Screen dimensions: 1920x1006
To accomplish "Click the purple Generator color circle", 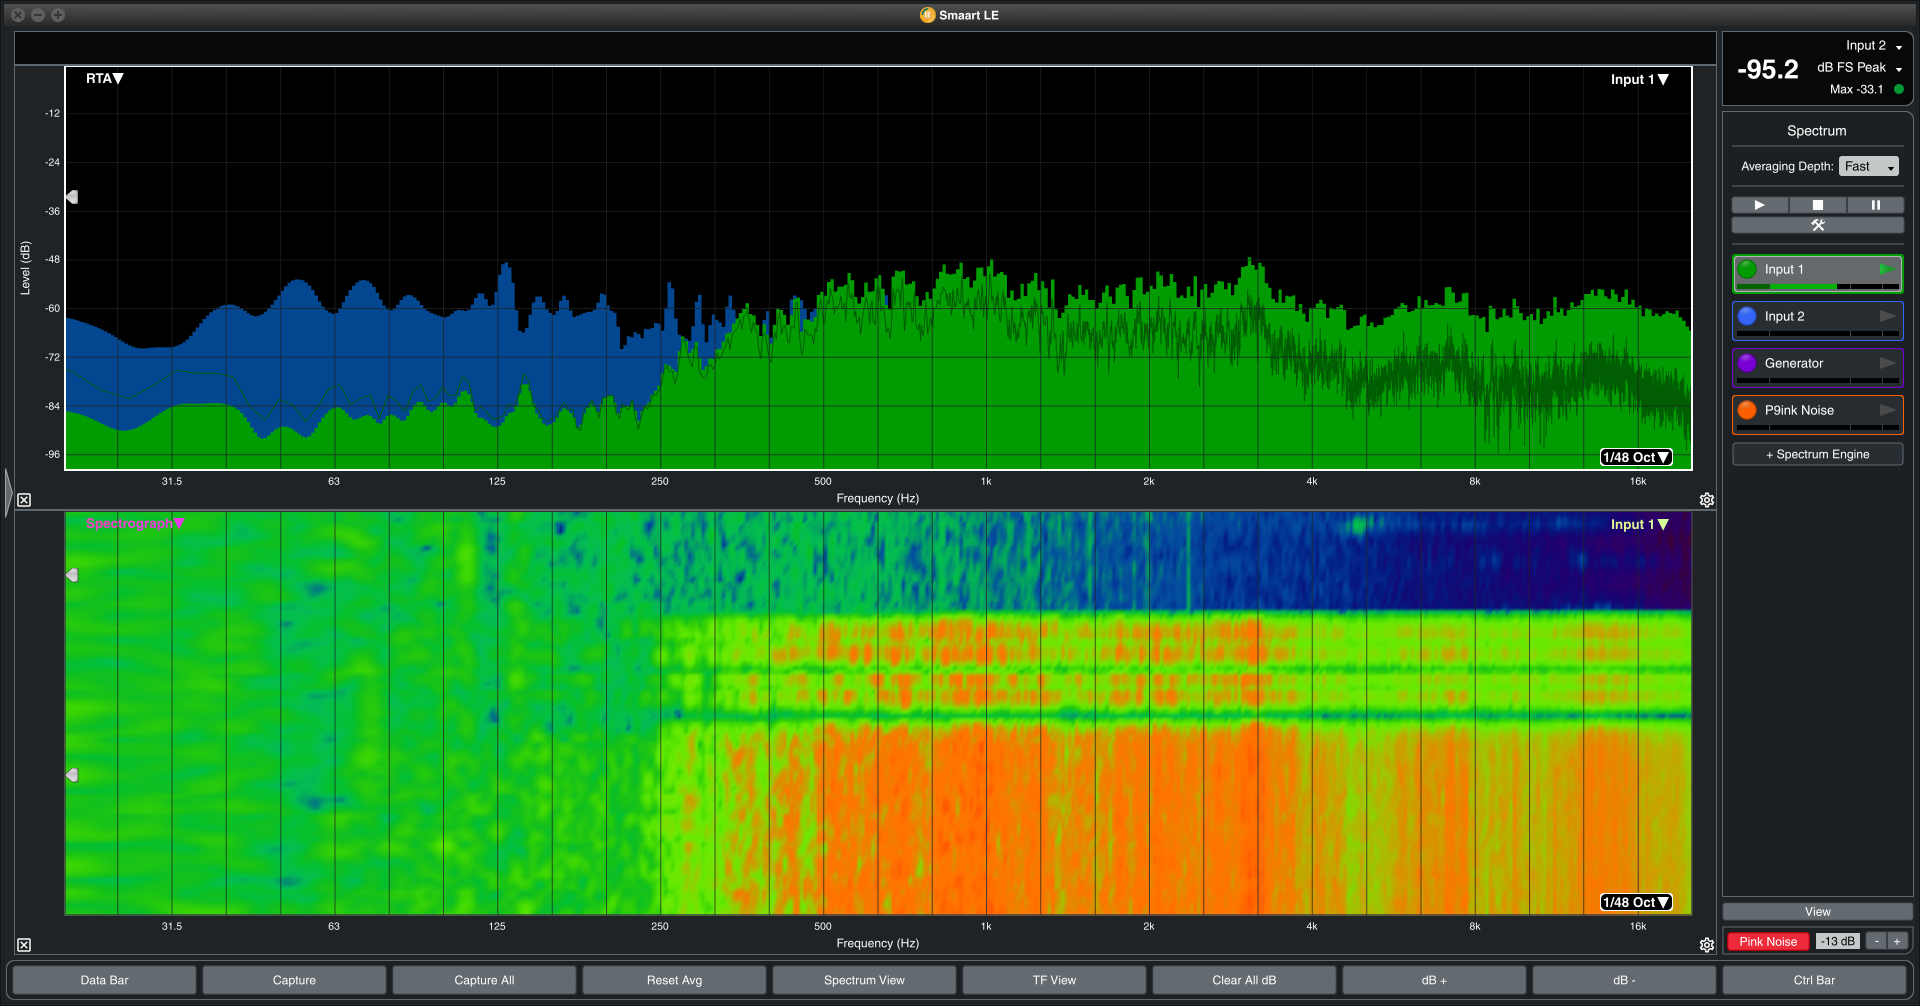I will 1747,363.
